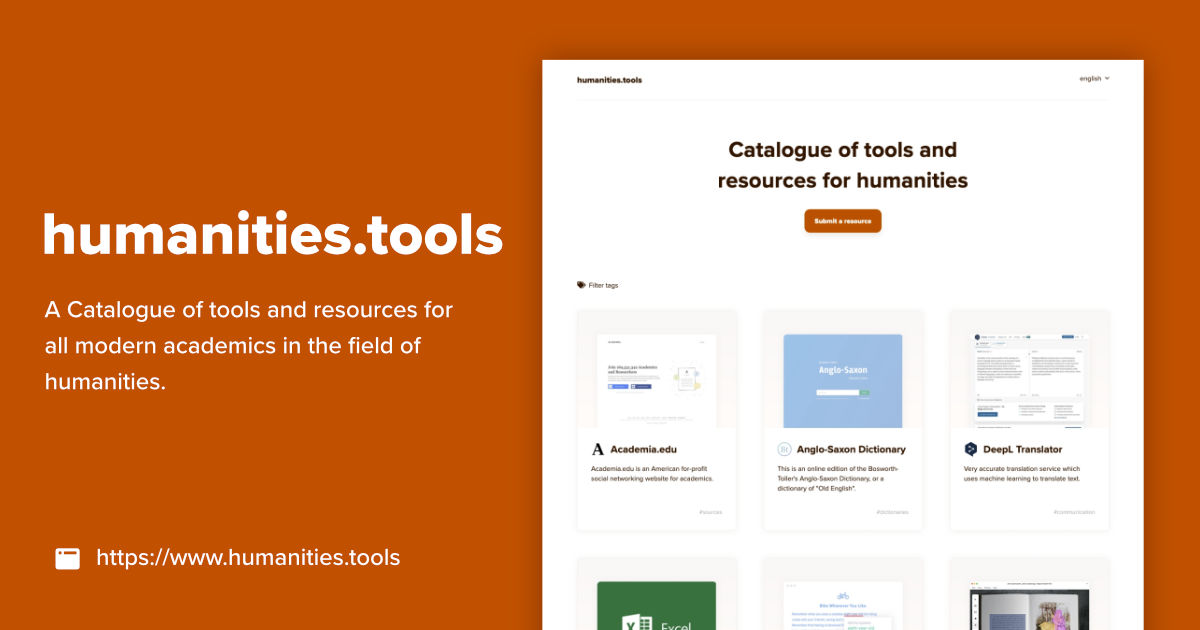
Task: Click the browser icon next to the URL
Action: (x=67, y=557)
